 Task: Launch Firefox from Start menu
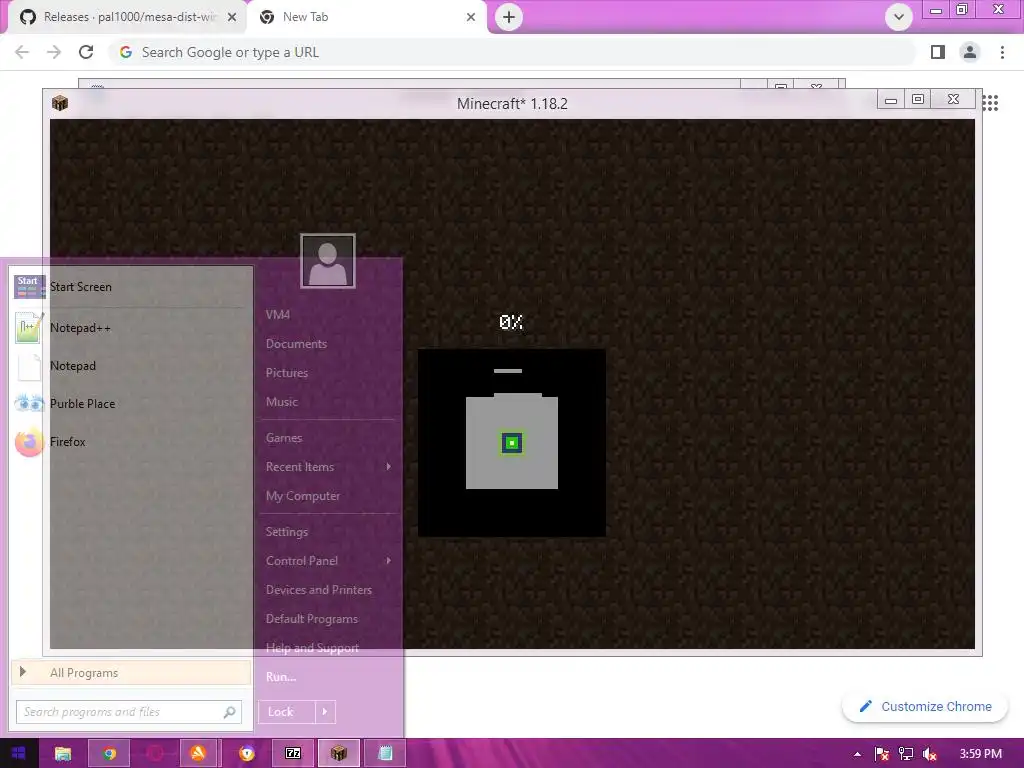pyautogui.click(x=131, y=441)
